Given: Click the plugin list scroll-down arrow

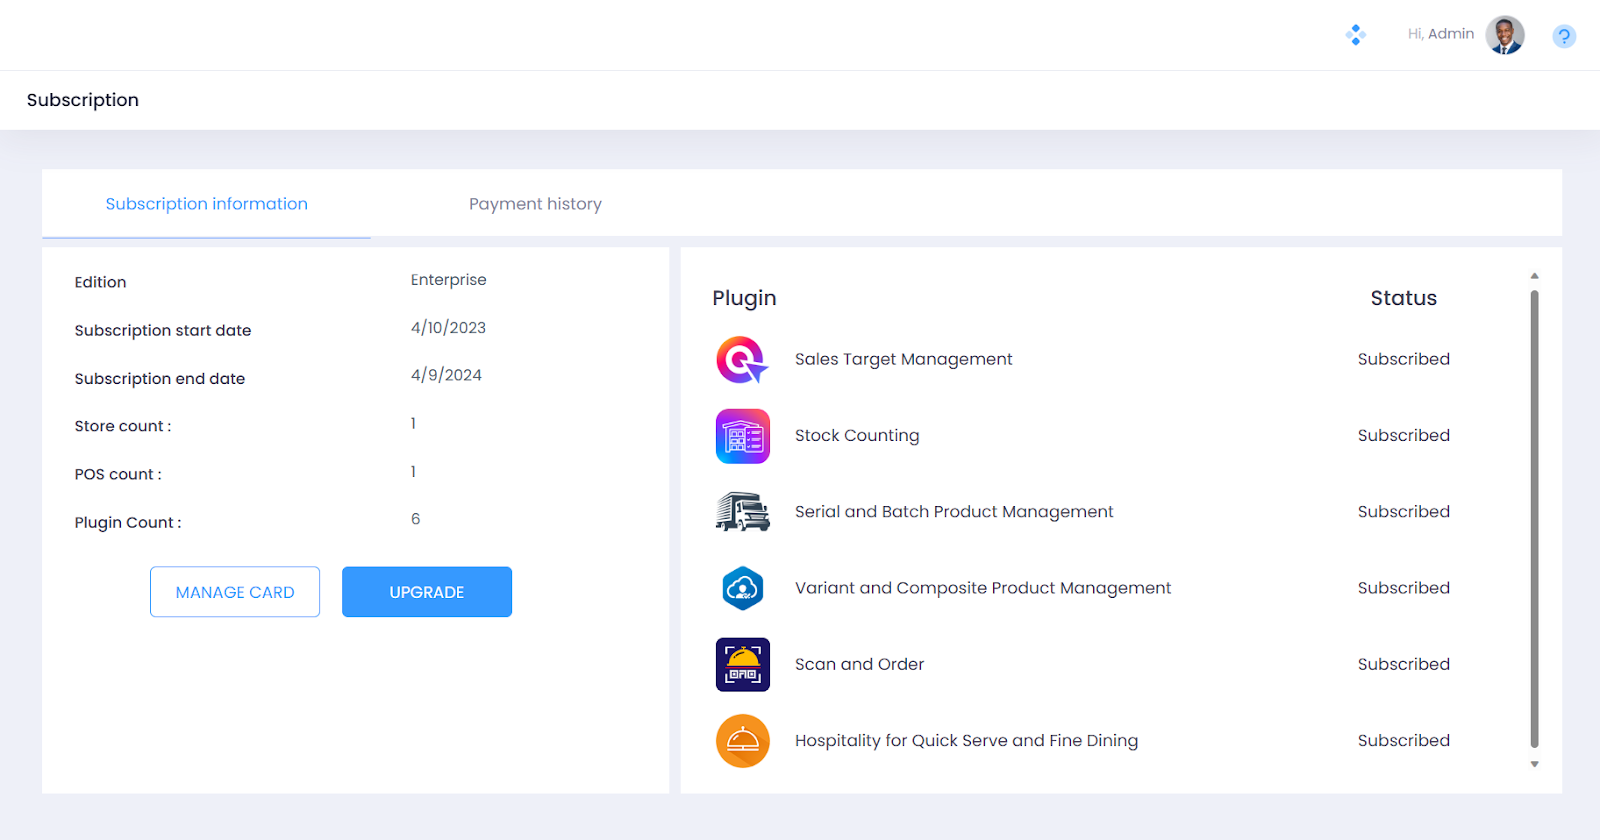Looking at the screenshot, I should click(1534, 765).
